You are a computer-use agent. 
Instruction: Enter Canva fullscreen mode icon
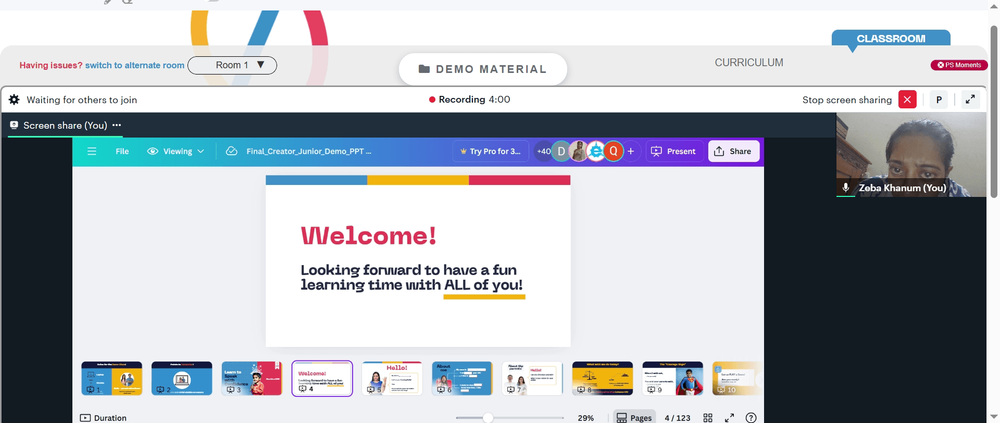tap(730, 418)
